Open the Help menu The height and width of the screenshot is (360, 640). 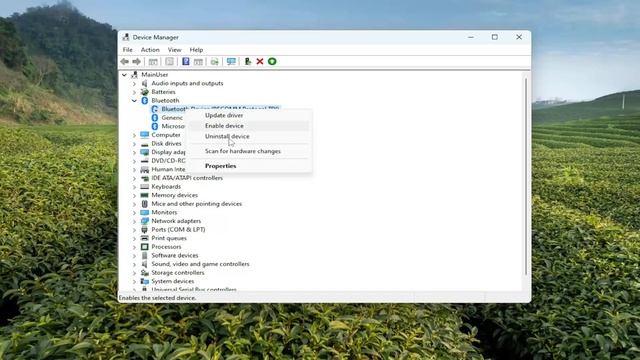coord(196,50)
